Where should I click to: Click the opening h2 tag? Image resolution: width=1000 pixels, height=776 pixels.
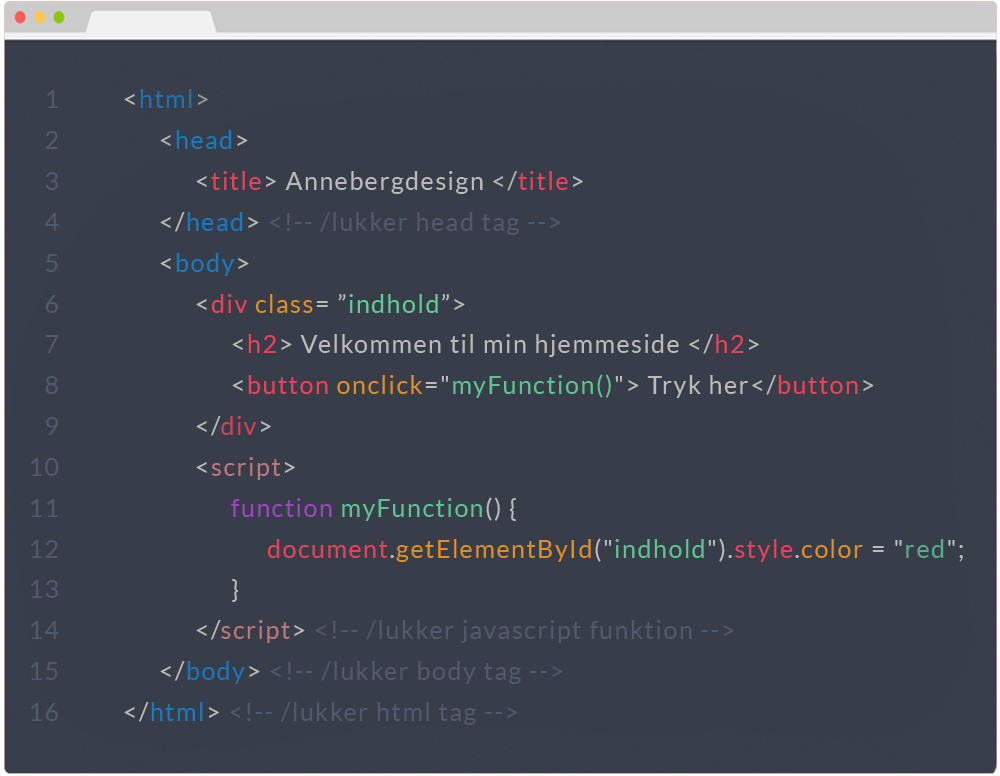261,345
